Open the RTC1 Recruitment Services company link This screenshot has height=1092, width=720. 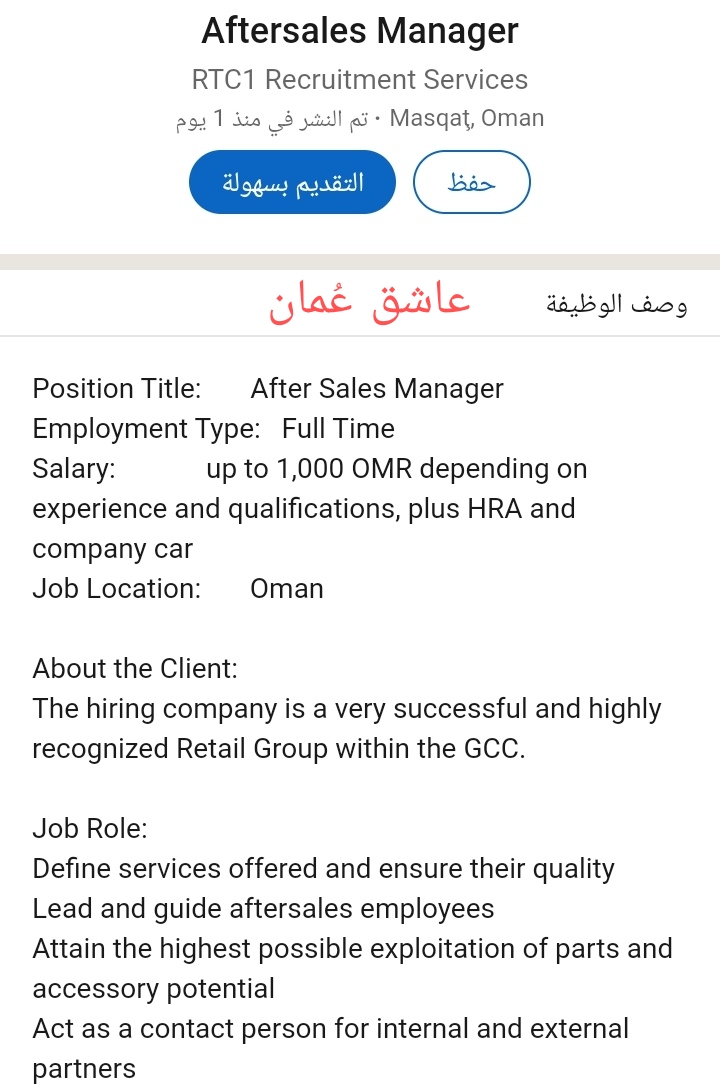pos(360,80)
